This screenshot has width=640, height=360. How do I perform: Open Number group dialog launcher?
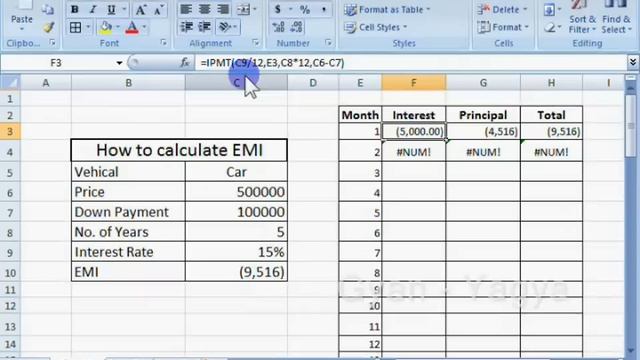point(329,42)
